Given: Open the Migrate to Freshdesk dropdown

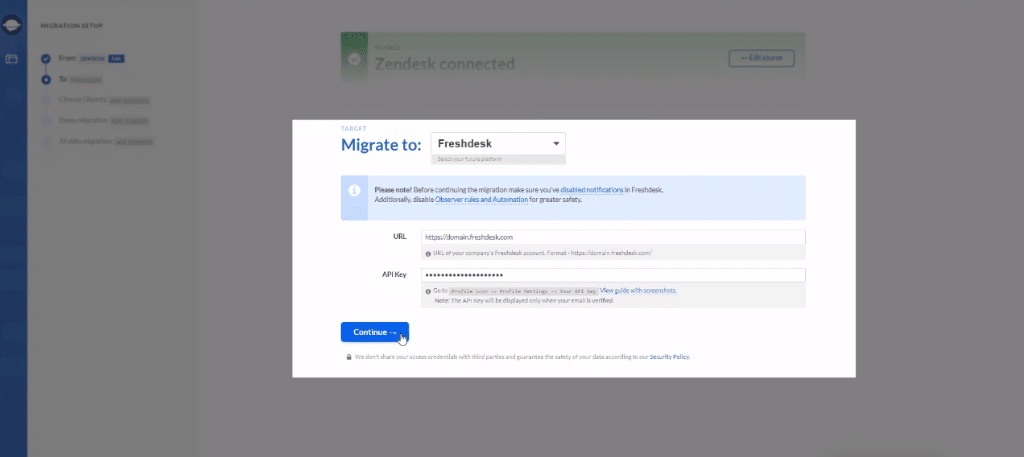Looking at the screenshot, I should click(x=498, y=144).
